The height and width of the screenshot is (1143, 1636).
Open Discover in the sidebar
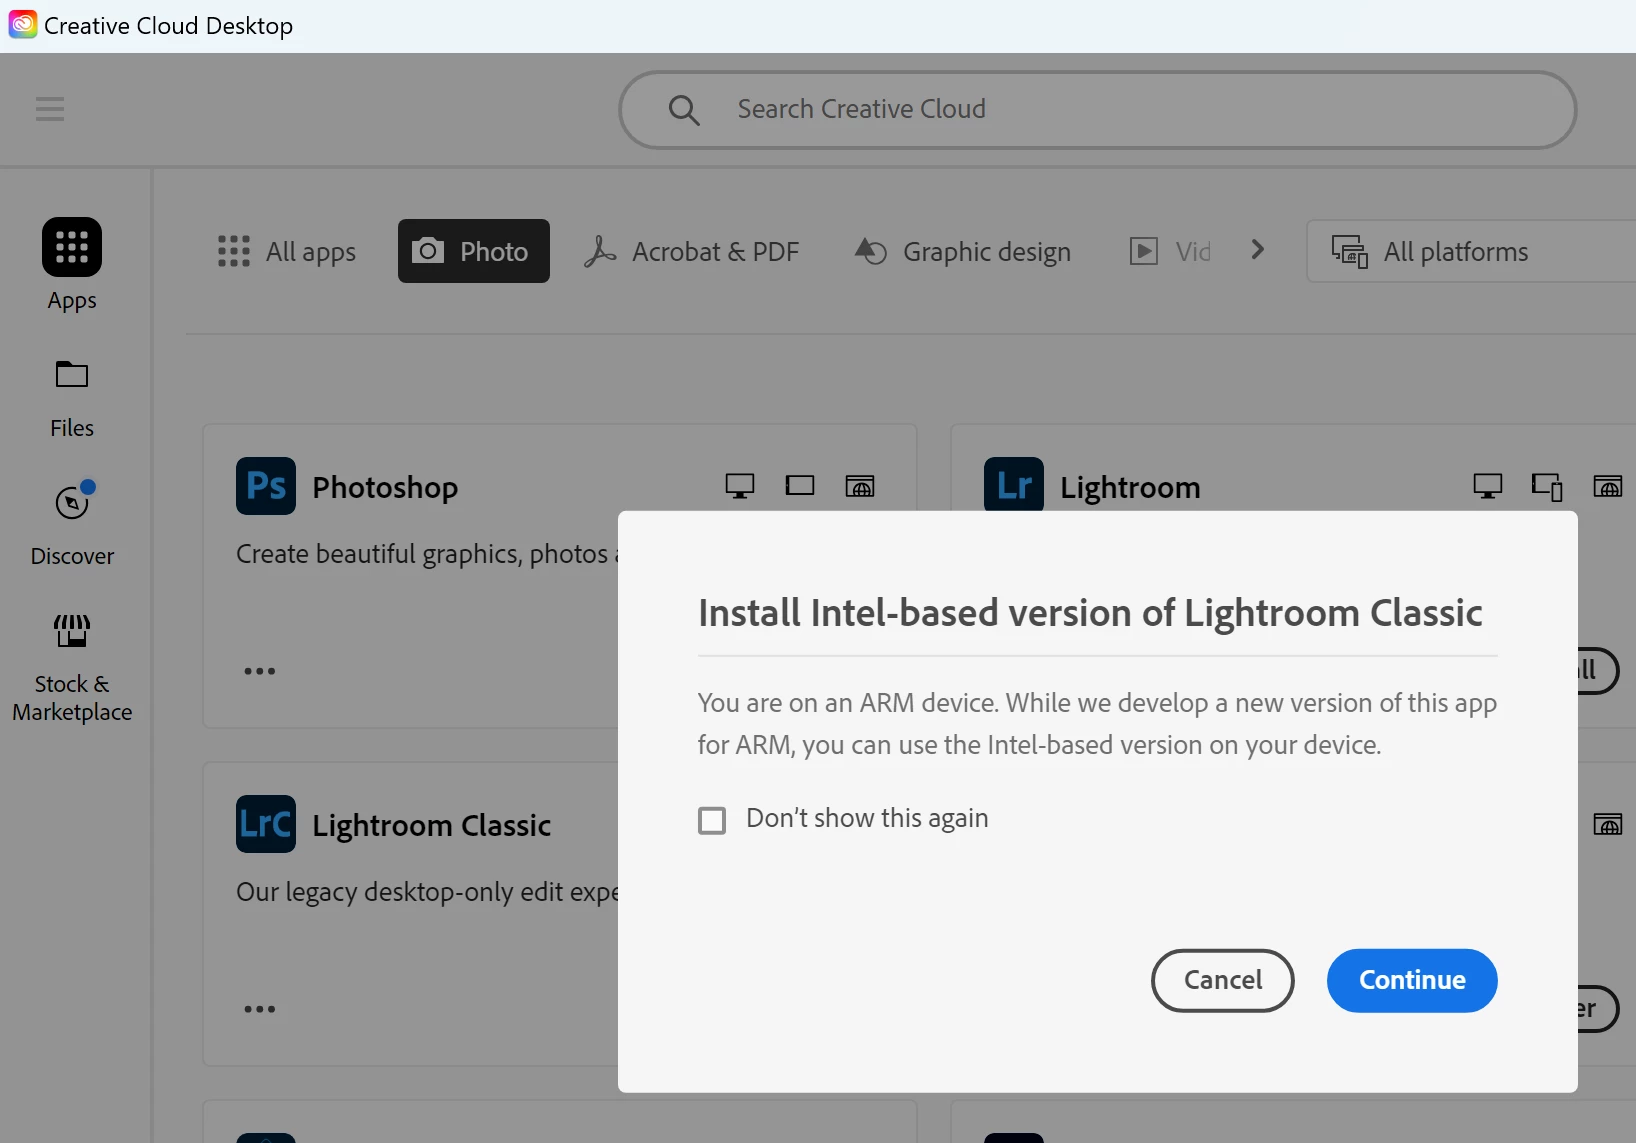(72, 525)
